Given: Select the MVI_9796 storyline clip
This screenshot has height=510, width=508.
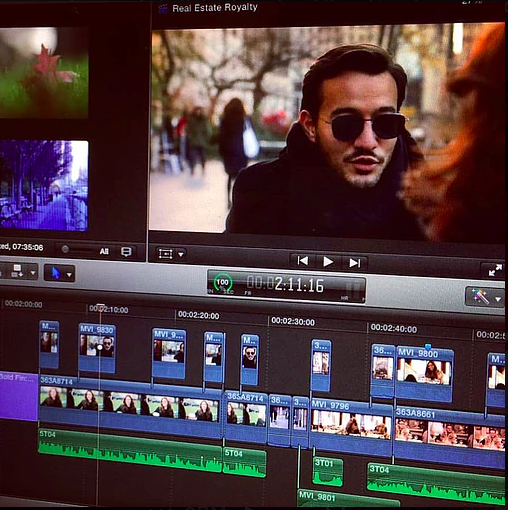Looking at the screenshot, I should 351,427.
